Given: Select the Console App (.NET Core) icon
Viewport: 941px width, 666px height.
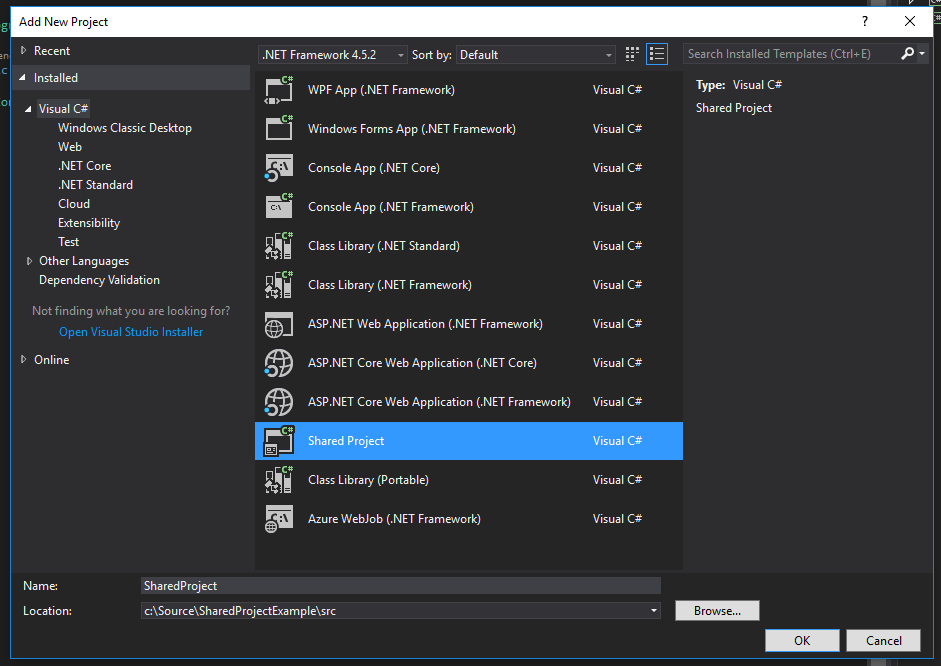Looking at the screenshot, I should point(279,168).
